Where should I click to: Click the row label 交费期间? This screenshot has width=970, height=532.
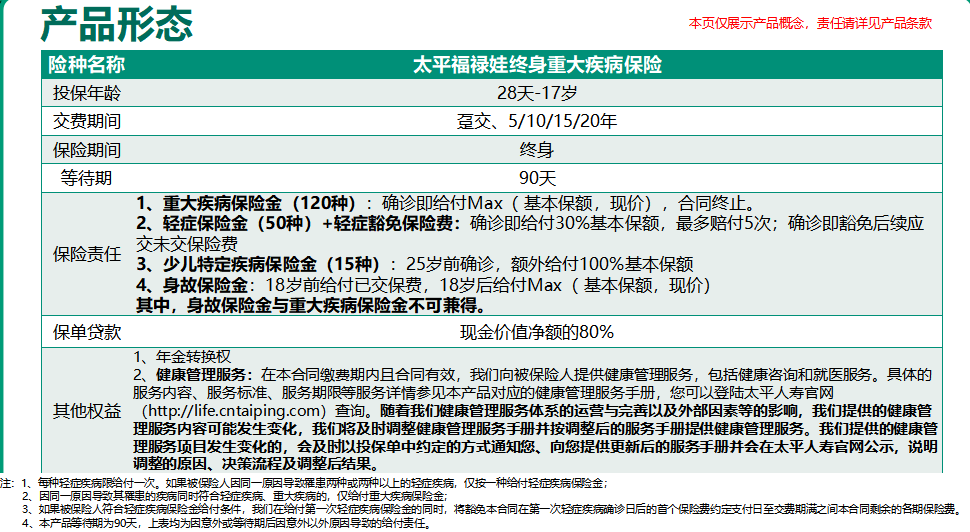click(x=87, y=121)
